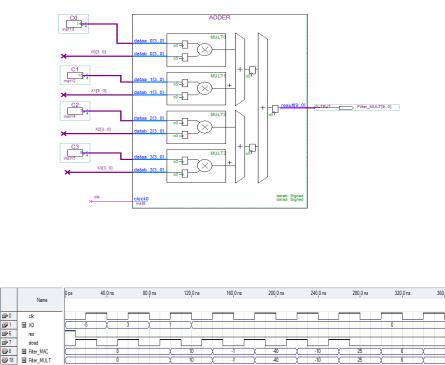Image resolution: width=445 pixels, height=365 pixels.
Task: Expand the Filter_MULT bus in waveform list
Action: click(x=24, y=360)
